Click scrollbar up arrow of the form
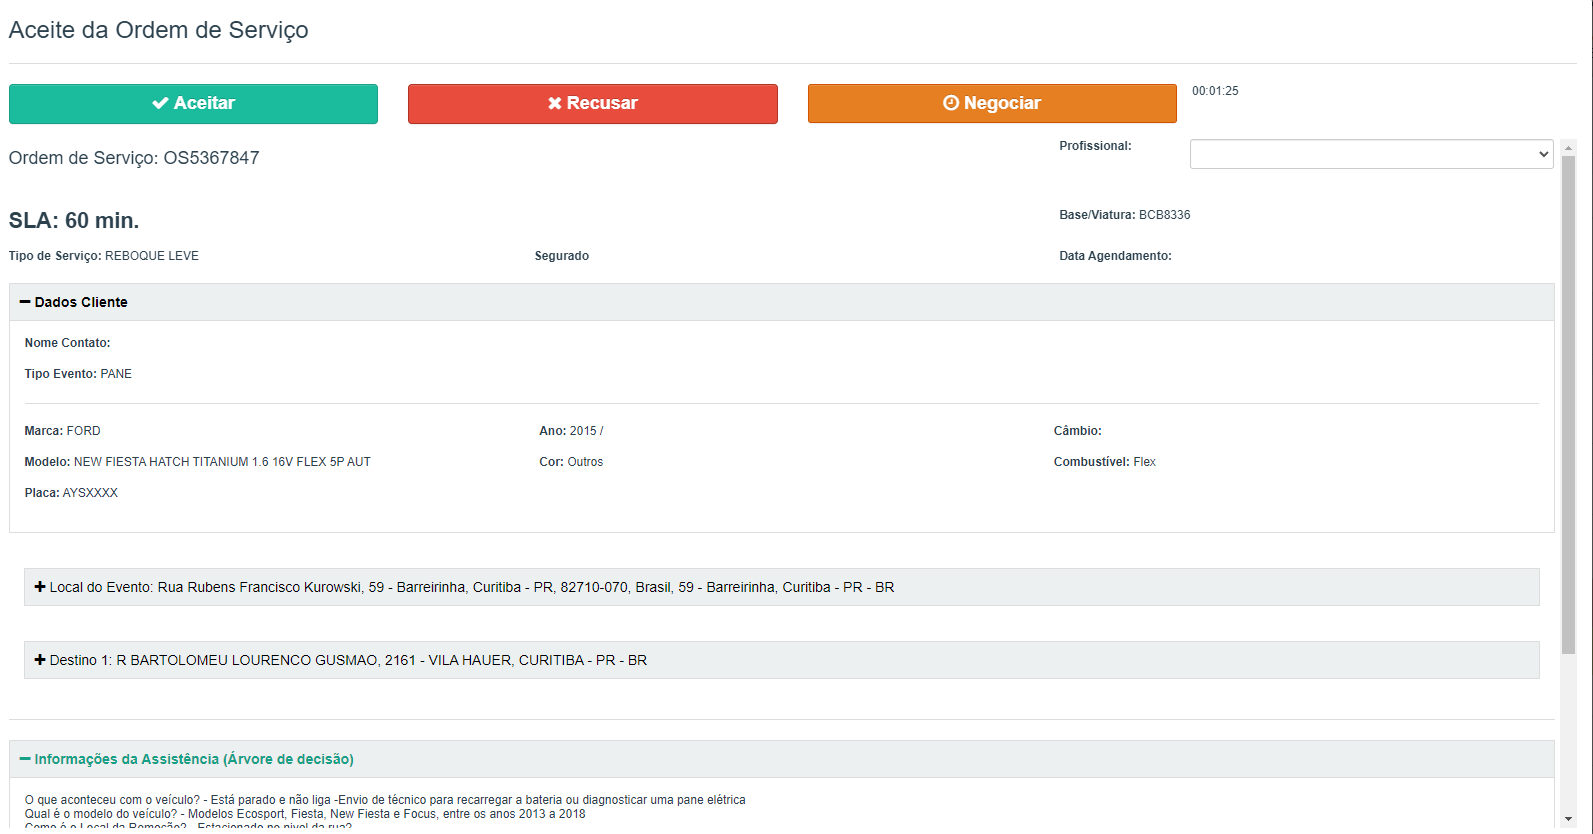This screenshot has height=834, width=1593. (1568, 148)
